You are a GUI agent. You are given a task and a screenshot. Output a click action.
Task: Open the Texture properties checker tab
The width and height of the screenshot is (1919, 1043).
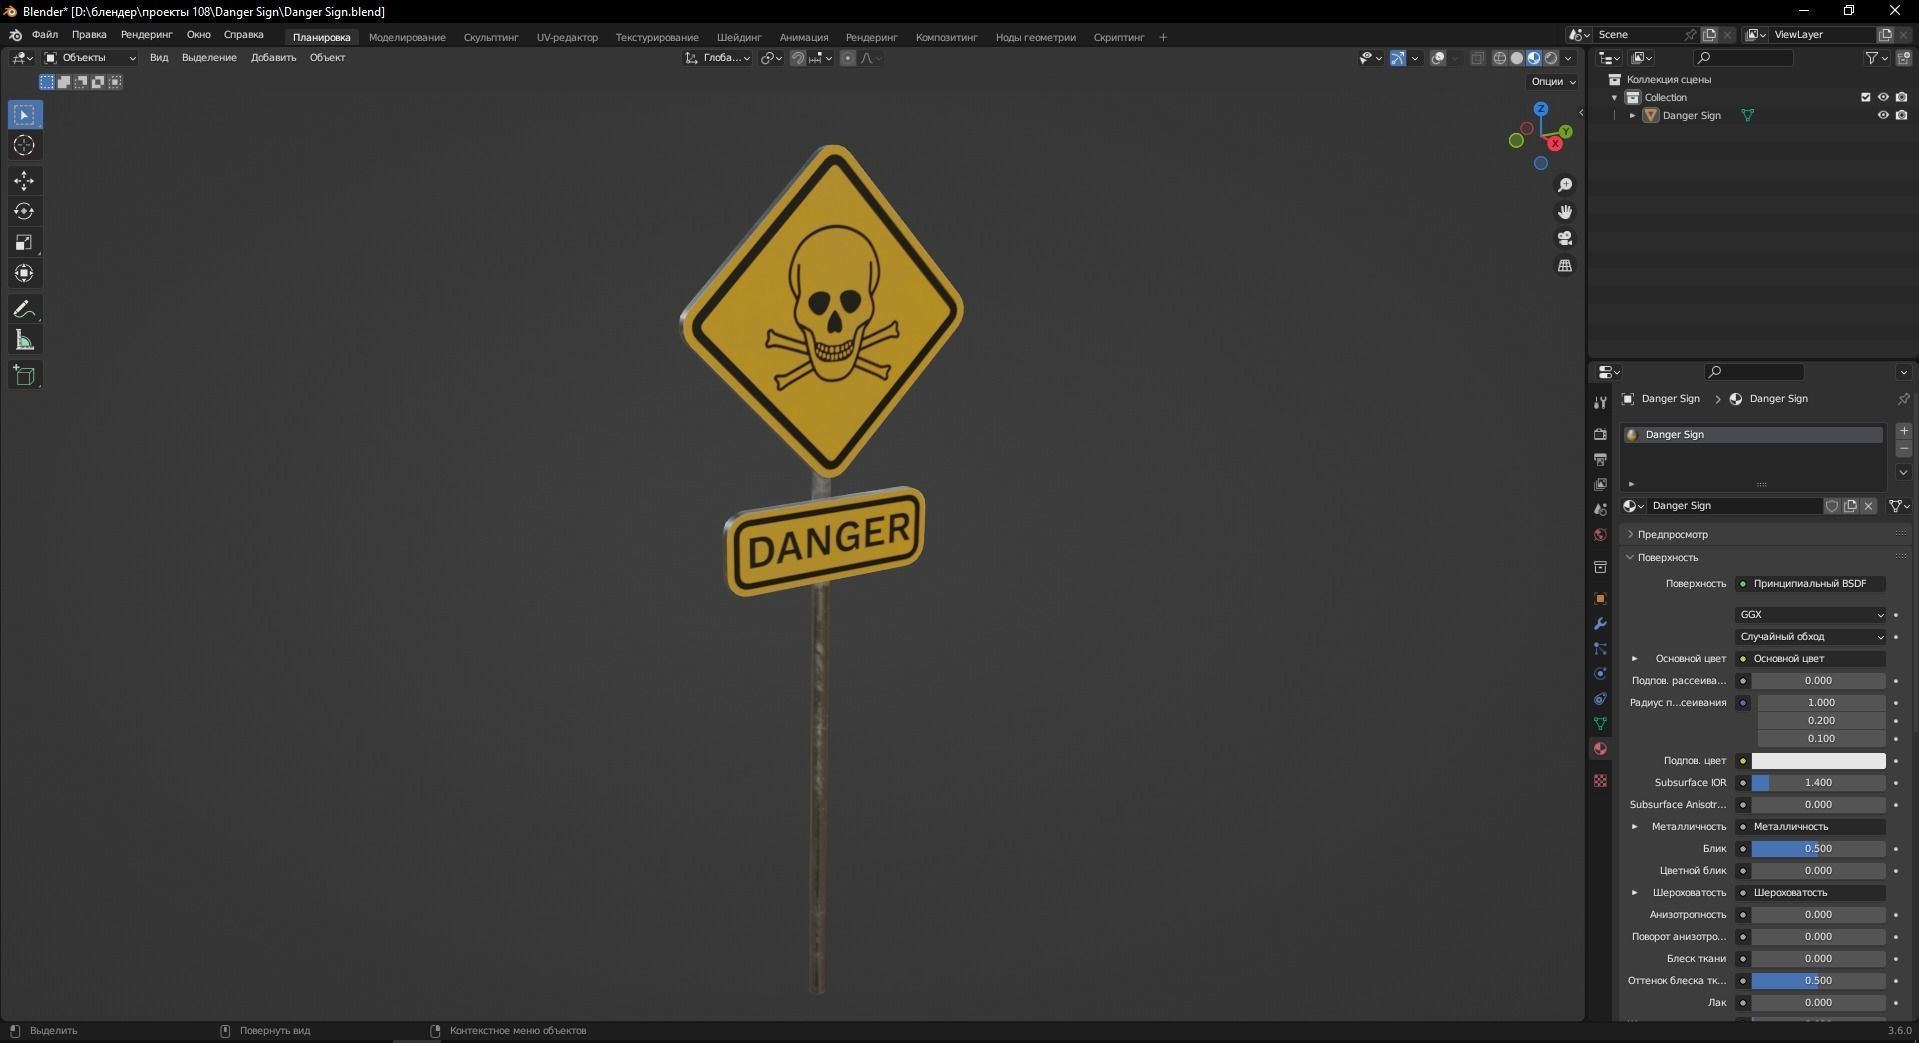pyautogui.click(x=1600, y=780)
